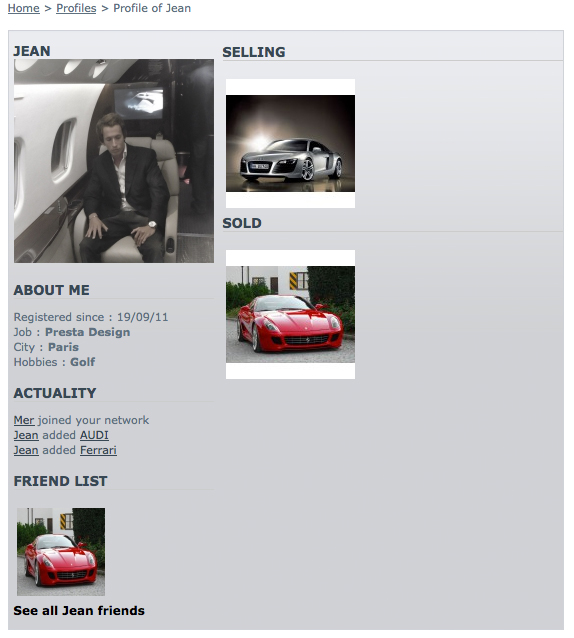
Task: Click the Jean link before 'added Ferrari'
Action: 26,450
